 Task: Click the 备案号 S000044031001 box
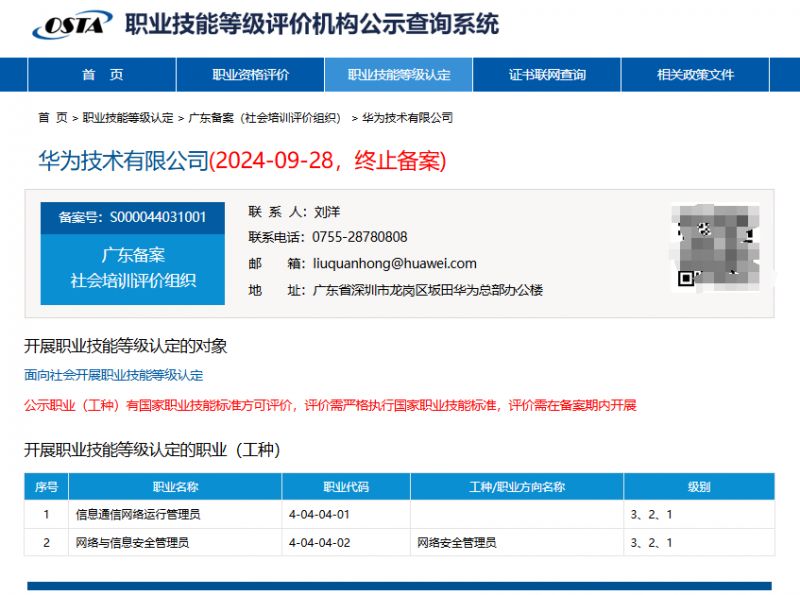point(133,218)
